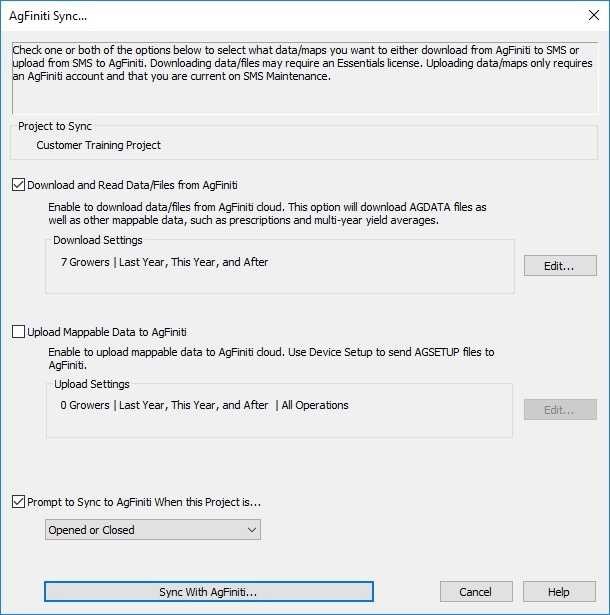This screenshot has height=615, width=610.
Task: Uncheck Prompt to Sync to AgFiniti option
Action: 19,502
